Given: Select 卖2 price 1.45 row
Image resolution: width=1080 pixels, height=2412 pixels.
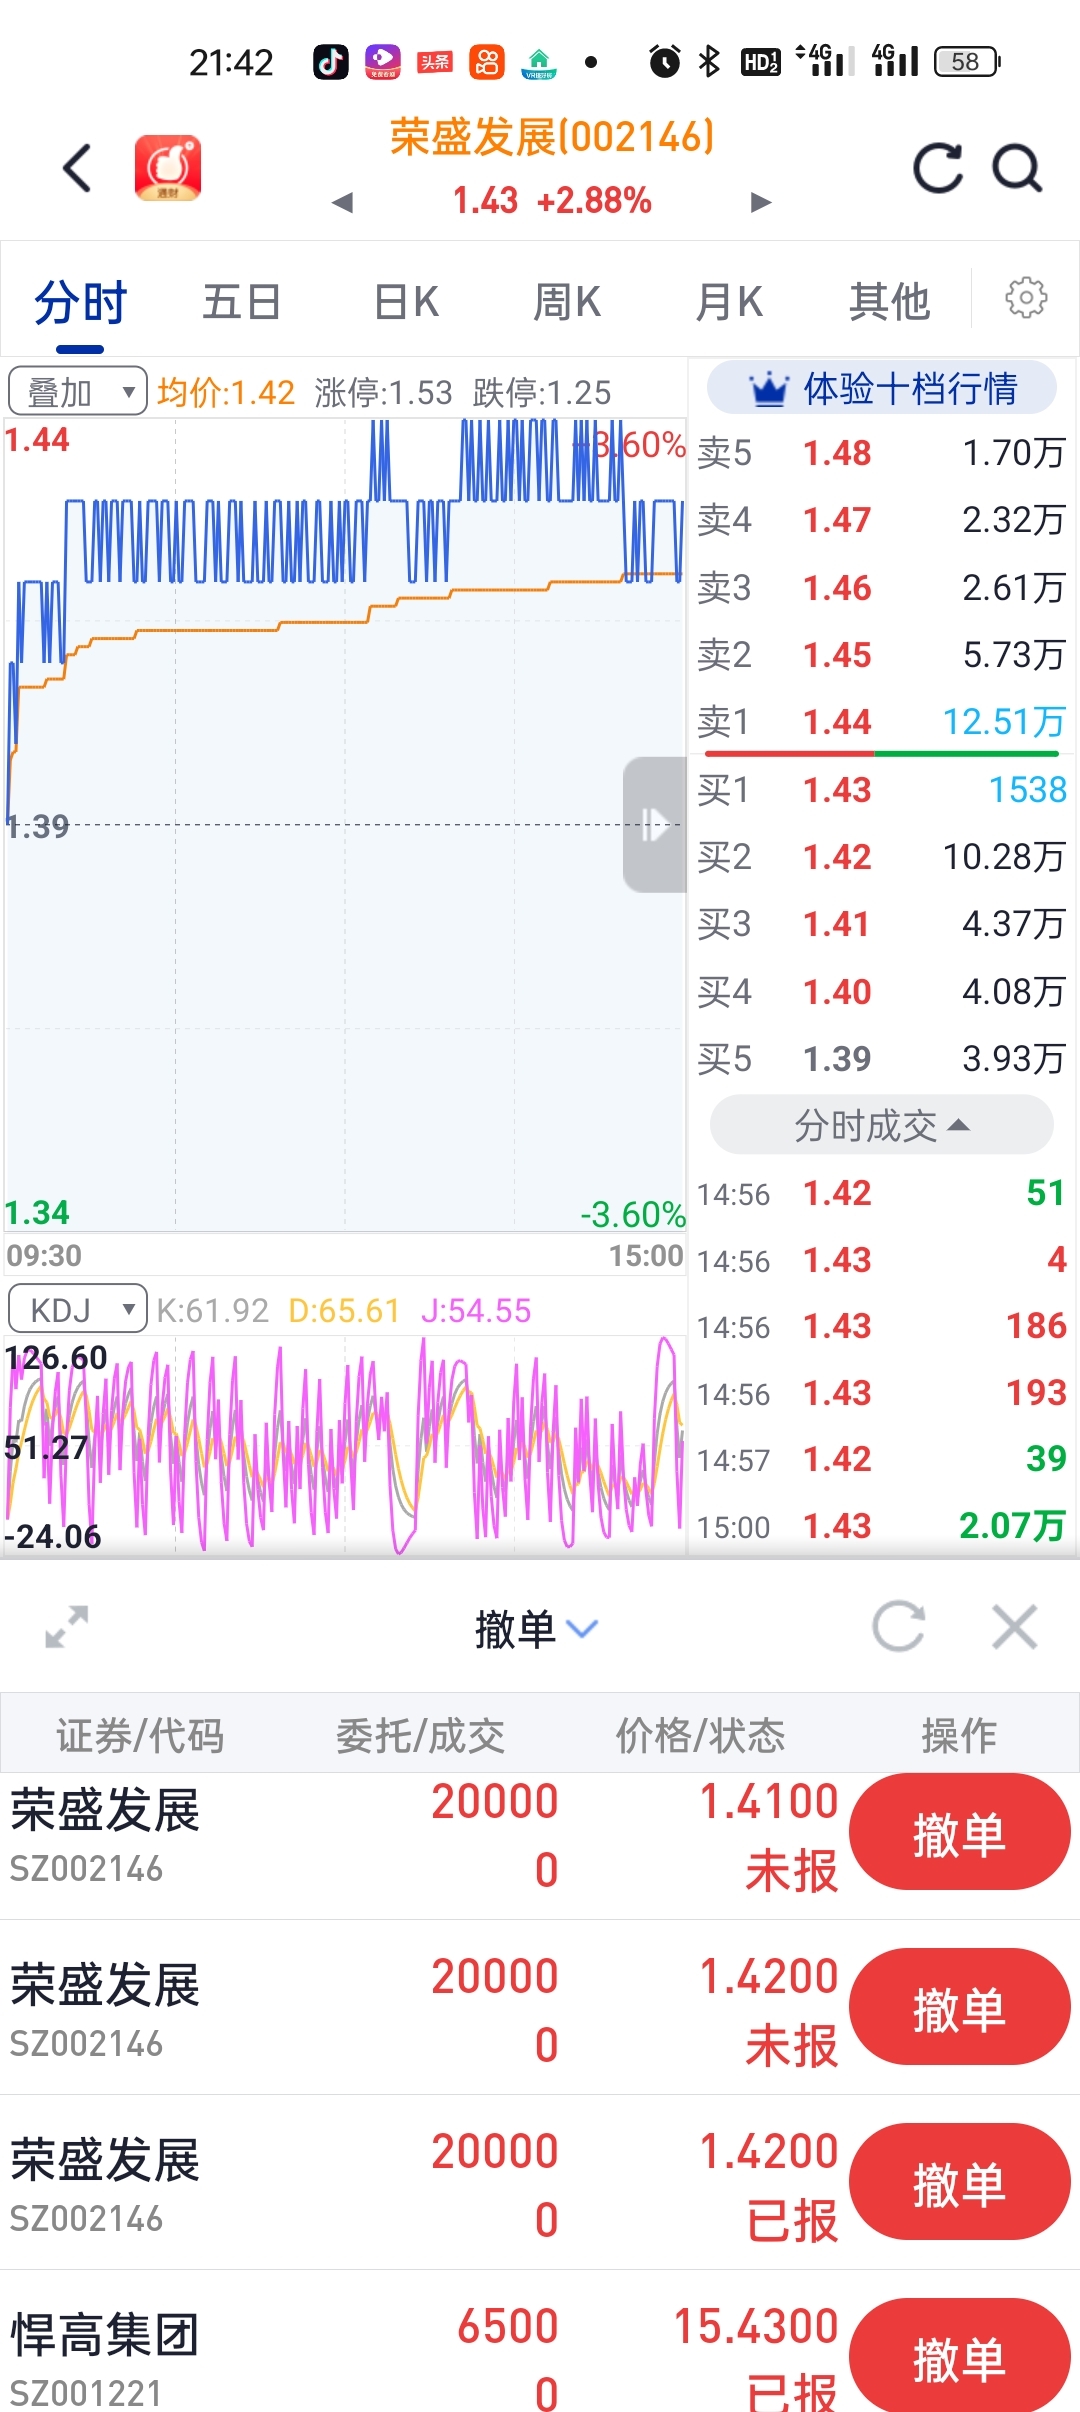Looking at the screenshot, I should pos(881,655).
